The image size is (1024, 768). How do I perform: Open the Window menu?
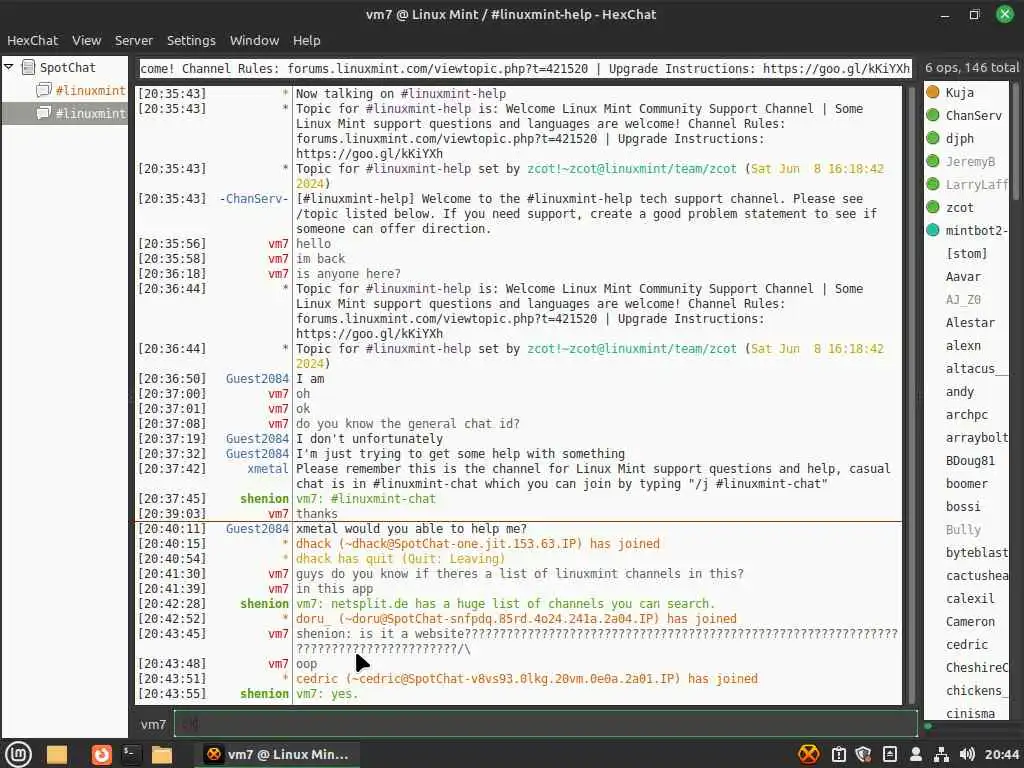tap(254, 40)
